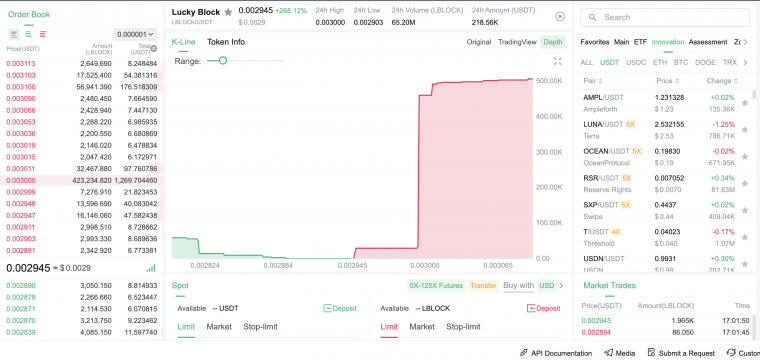Open the Media link in footer
The width and height of the screenshot is (760, 361).
point(619,353)
